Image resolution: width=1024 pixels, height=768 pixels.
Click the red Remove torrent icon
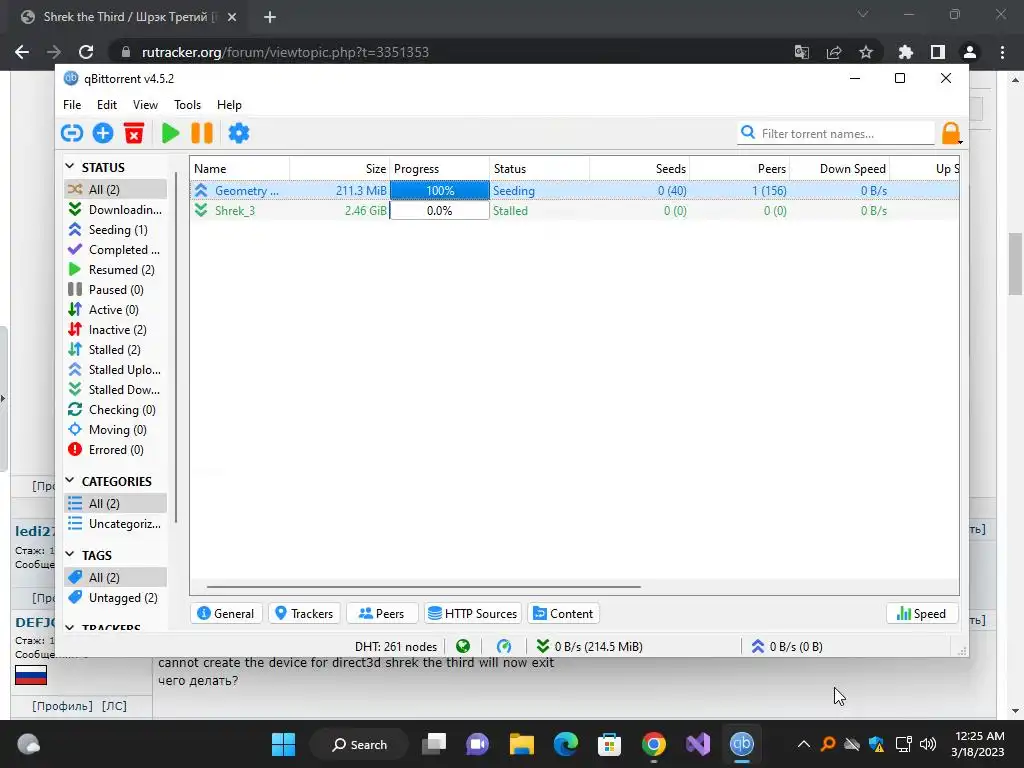(x=134, y=133)
